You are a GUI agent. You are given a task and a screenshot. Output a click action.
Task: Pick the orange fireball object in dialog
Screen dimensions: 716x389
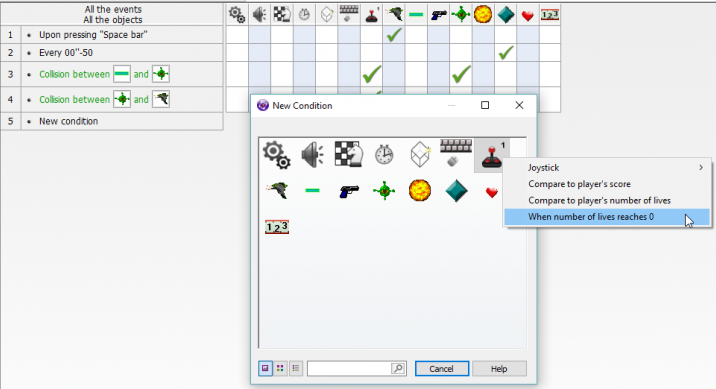[420, 190]
